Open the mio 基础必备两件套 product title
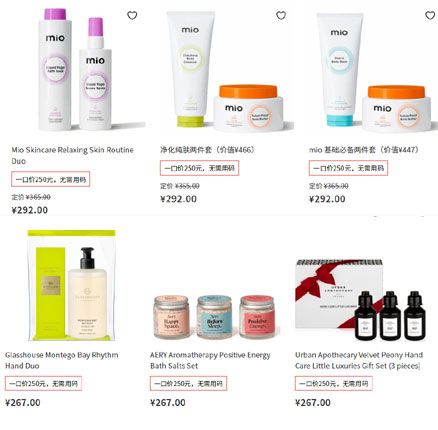438x430 pixels. click(363, 150)
